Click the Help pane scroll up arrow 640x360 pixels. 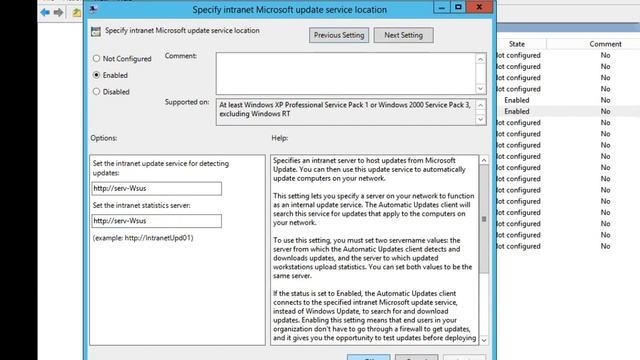pyautogui.click(x=484, y=160)
